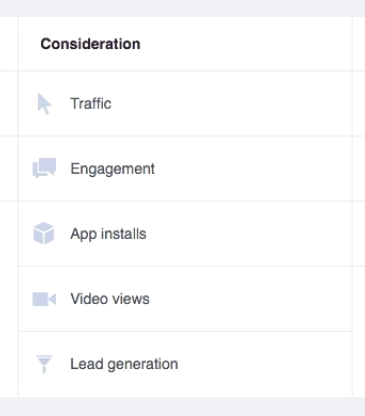This screenshot has height=416, width=365.
Task: Click the gray footer strip below Lead generation
Action: (x=182, y=406)
